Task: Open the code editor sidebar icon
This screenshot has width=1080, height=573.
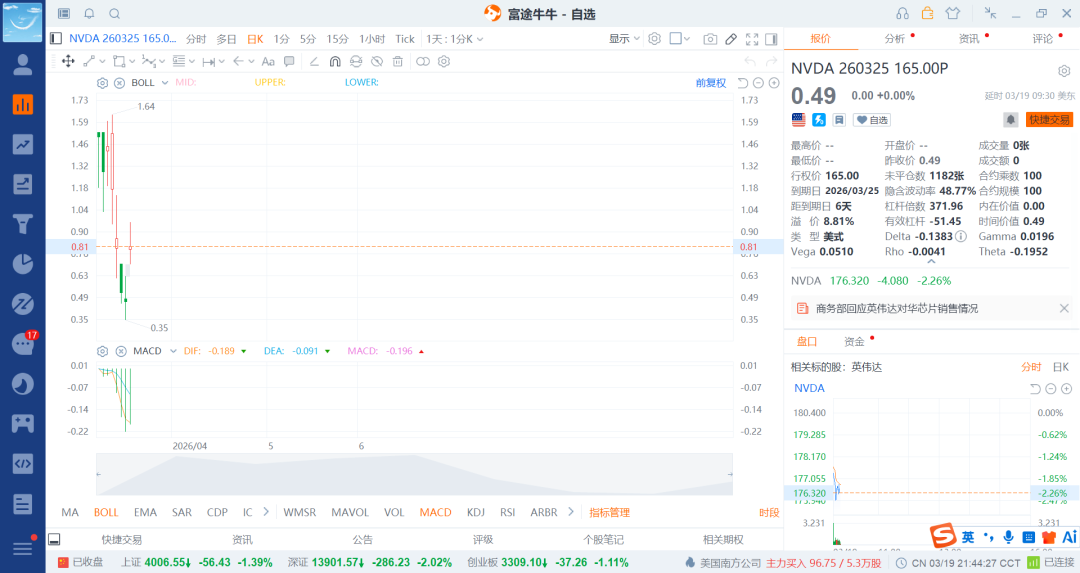Action: (23, 463)
